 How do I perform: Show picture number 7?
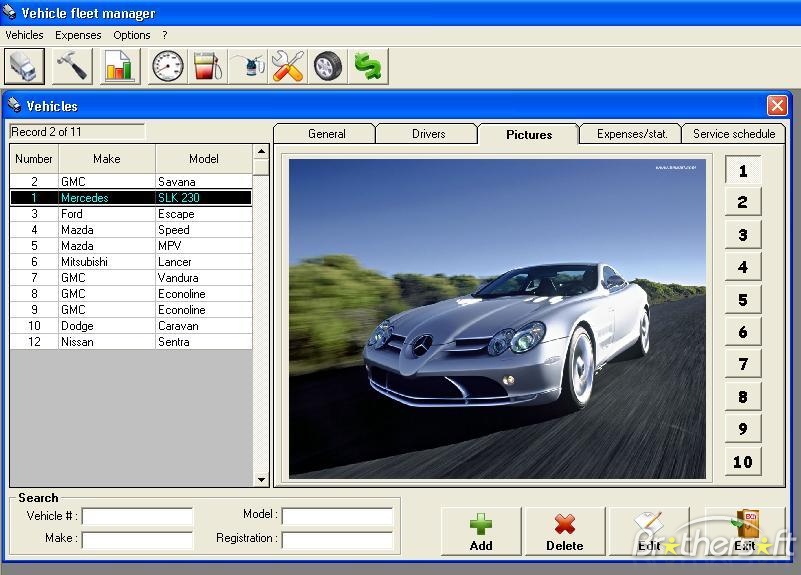pyautogui.click(x=743, y=364)
